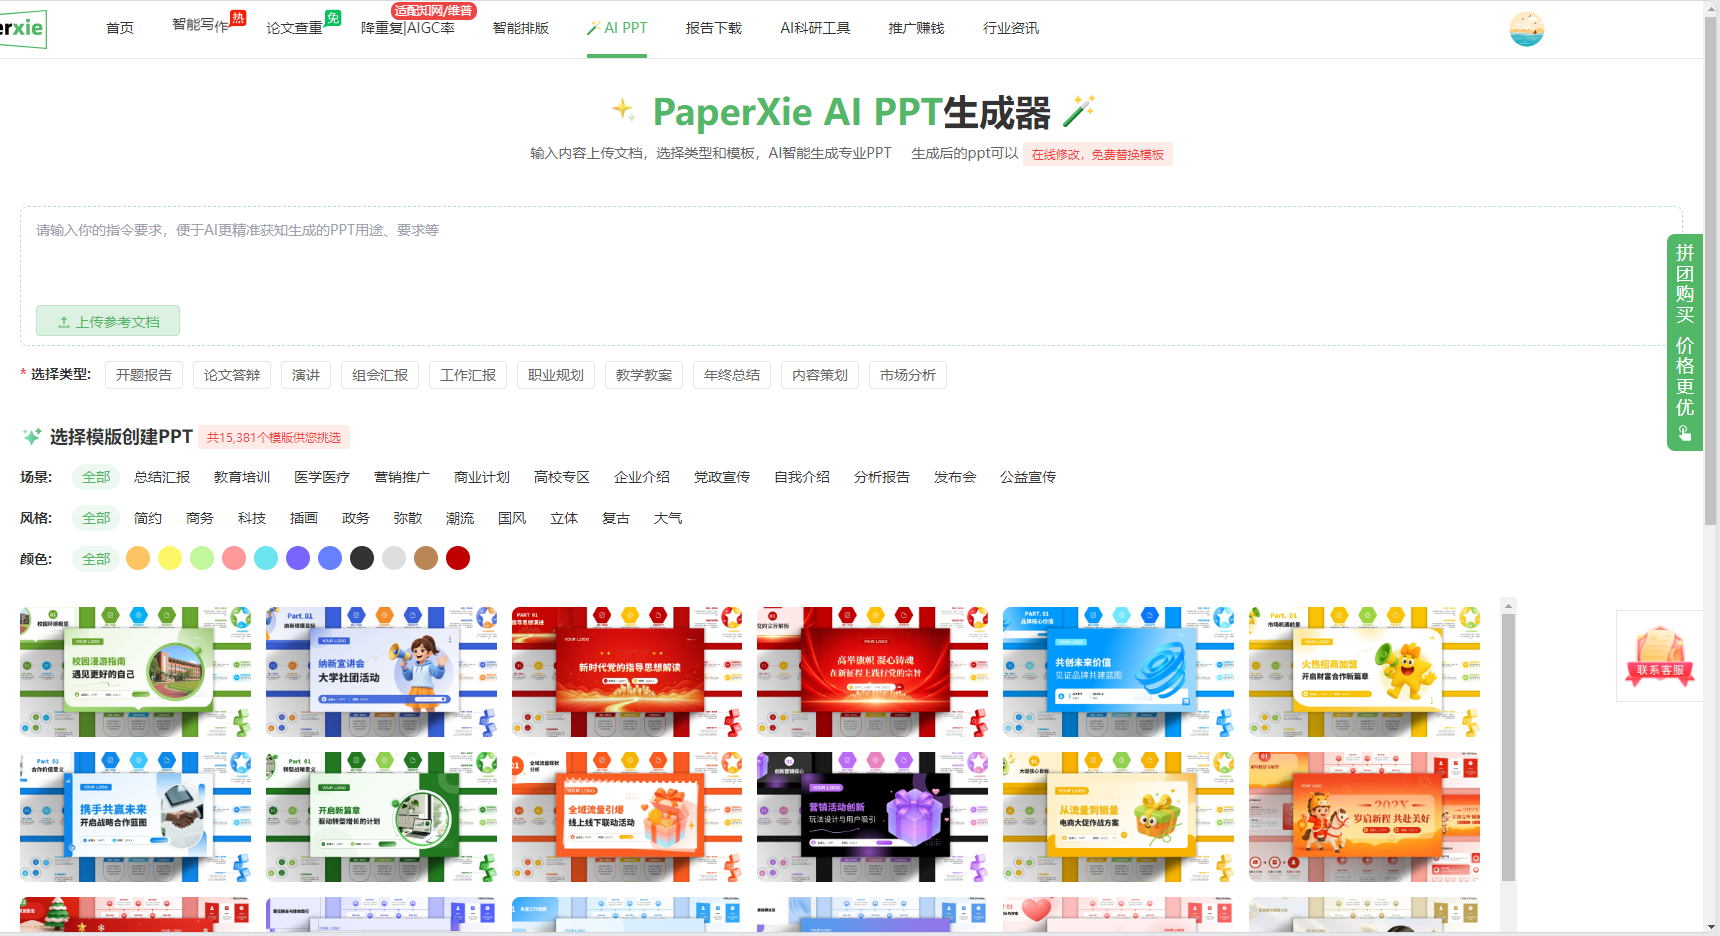Filter style by 国风

[512, 518]
